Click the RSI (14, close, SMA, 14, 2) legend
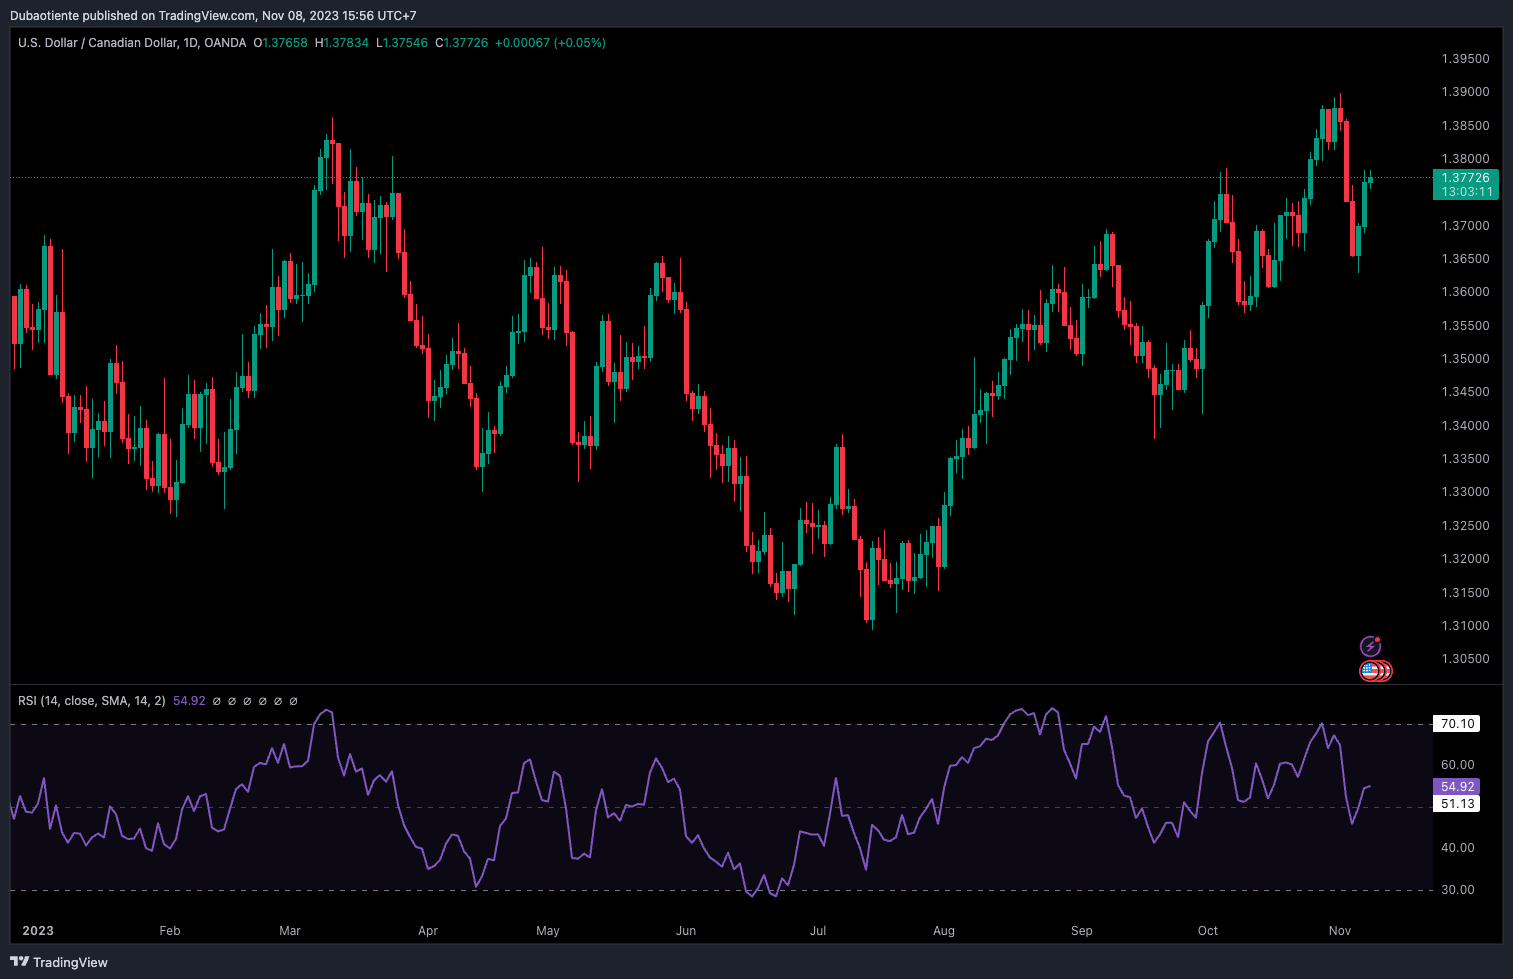The height and width of the screenshot is (979, 1513). point(92,701)
